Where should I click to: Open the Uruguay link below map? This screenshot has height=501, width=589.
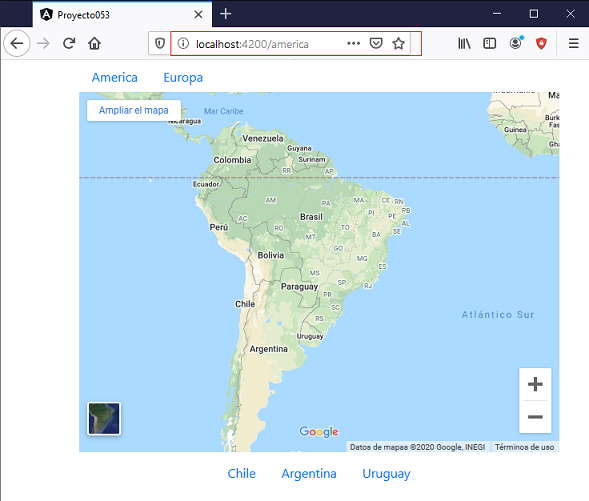point(386,474)
